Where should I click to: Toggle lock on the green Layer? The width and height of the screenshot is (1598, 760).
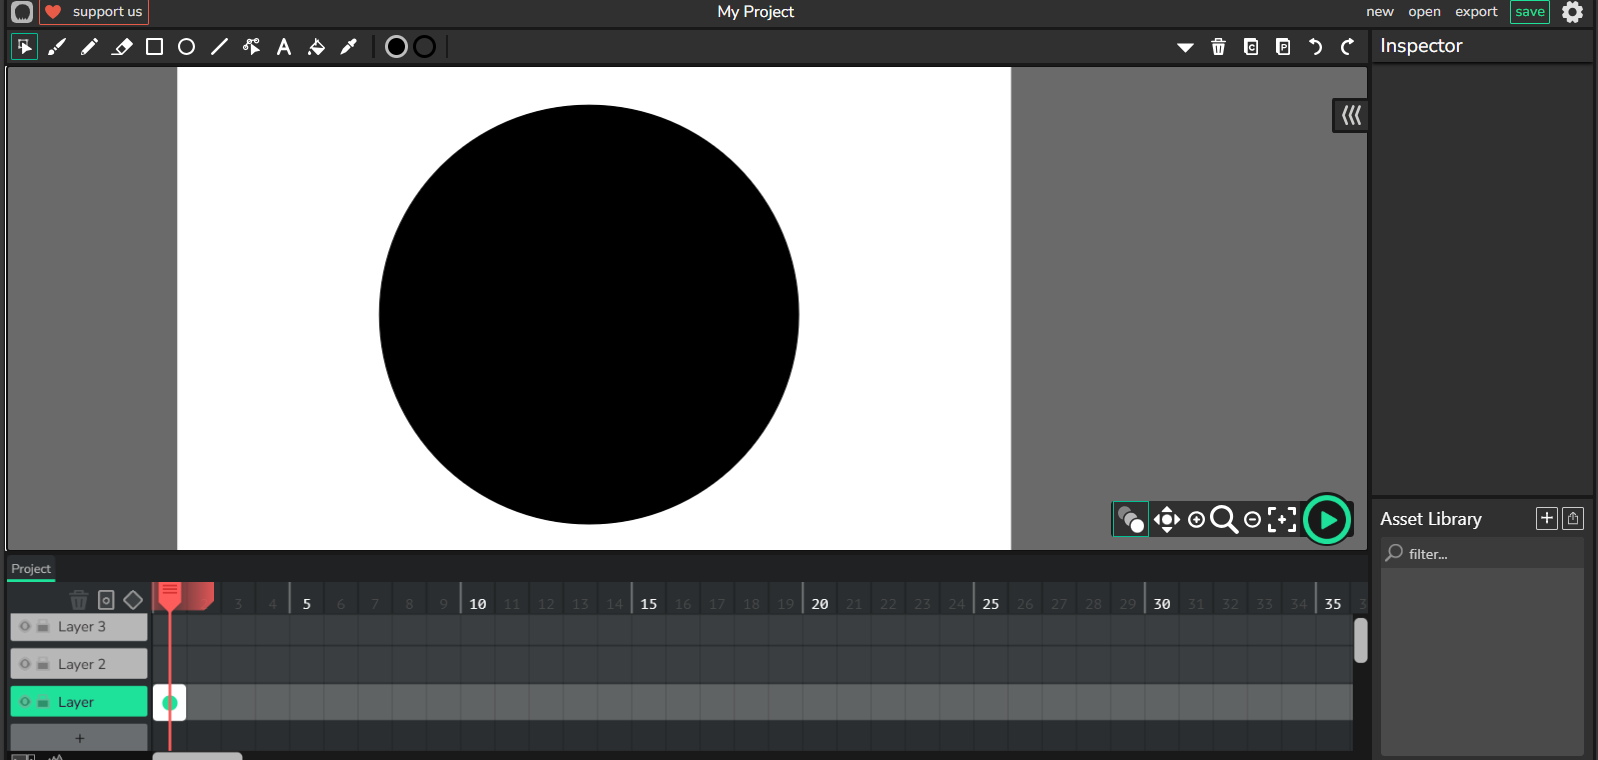click(x=43, y=702)
